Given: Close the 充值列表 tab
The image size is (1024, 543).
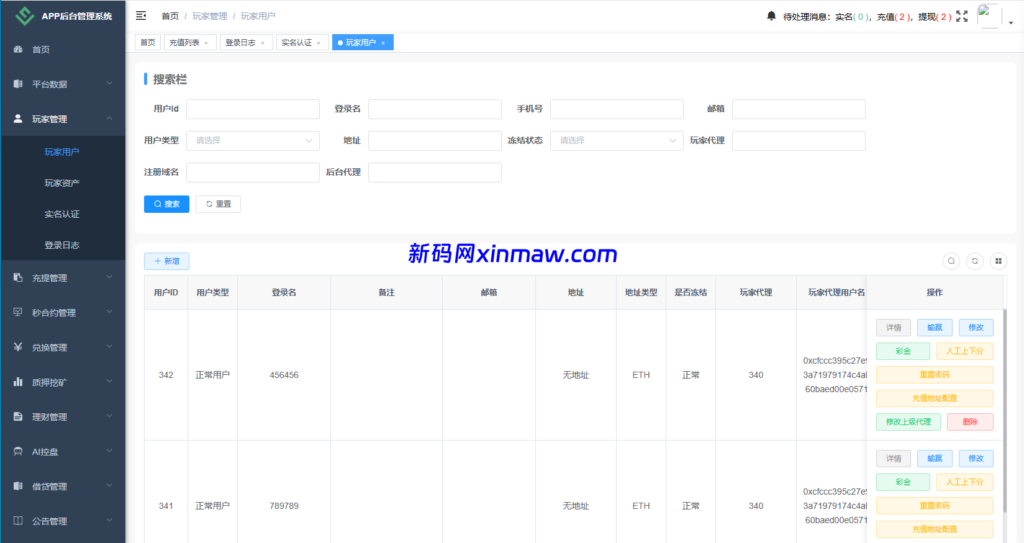Looking at the screenshot, I should point(206,43).
